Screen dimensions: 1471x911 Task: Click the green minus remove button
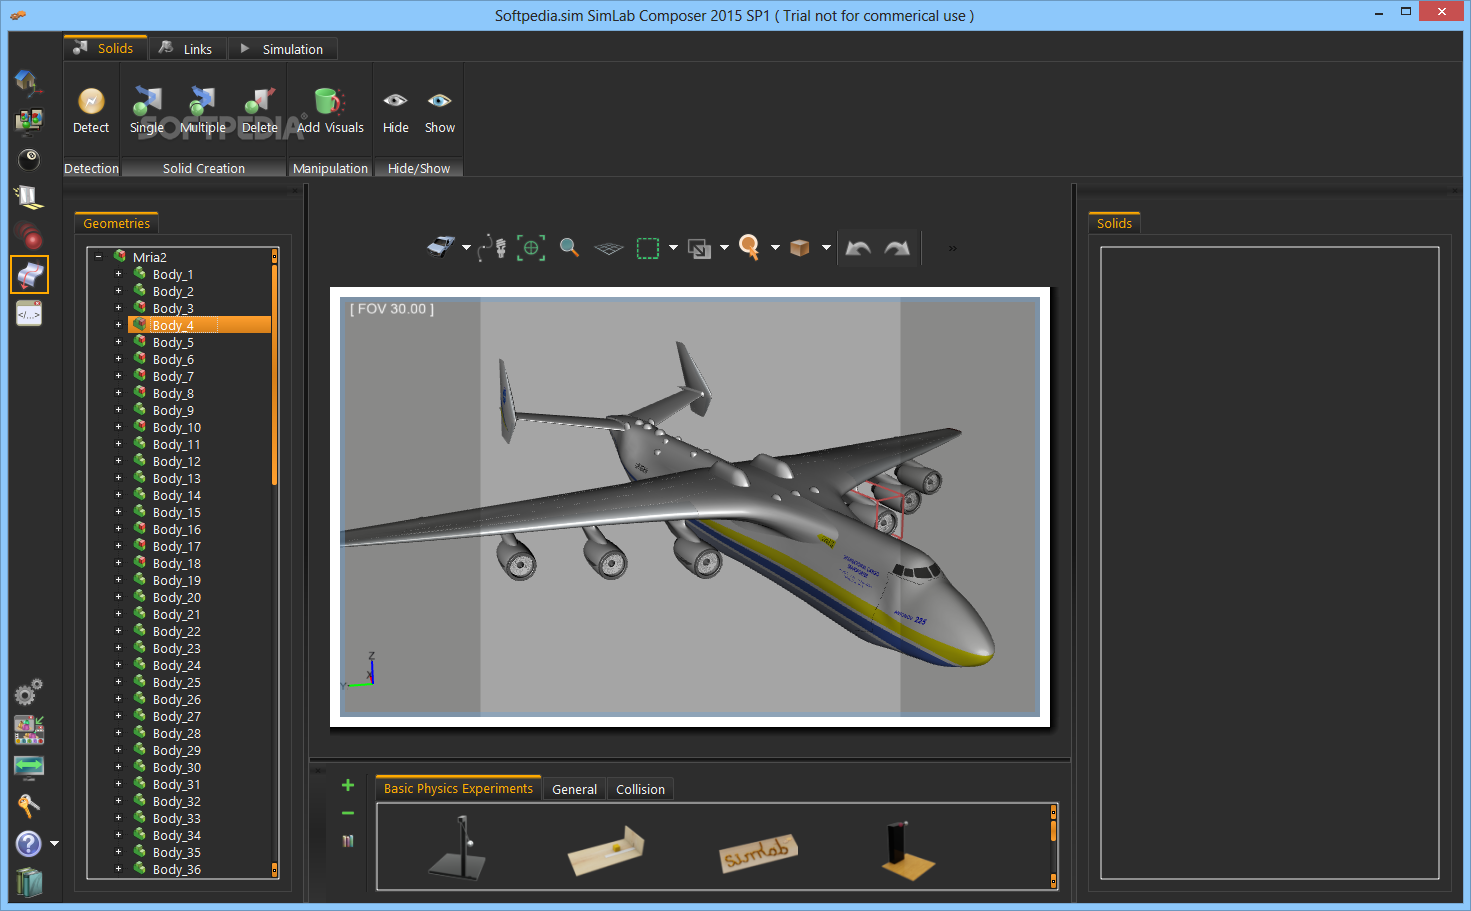348,813
